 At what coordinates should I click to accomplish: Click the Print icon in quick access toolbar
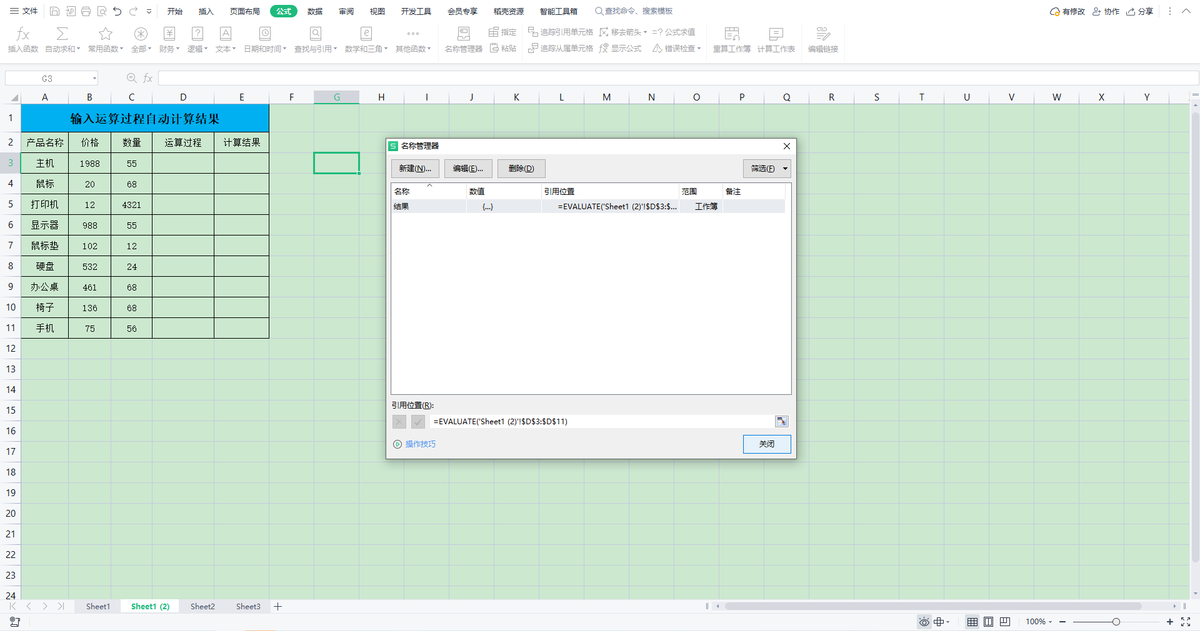point(86,11)
